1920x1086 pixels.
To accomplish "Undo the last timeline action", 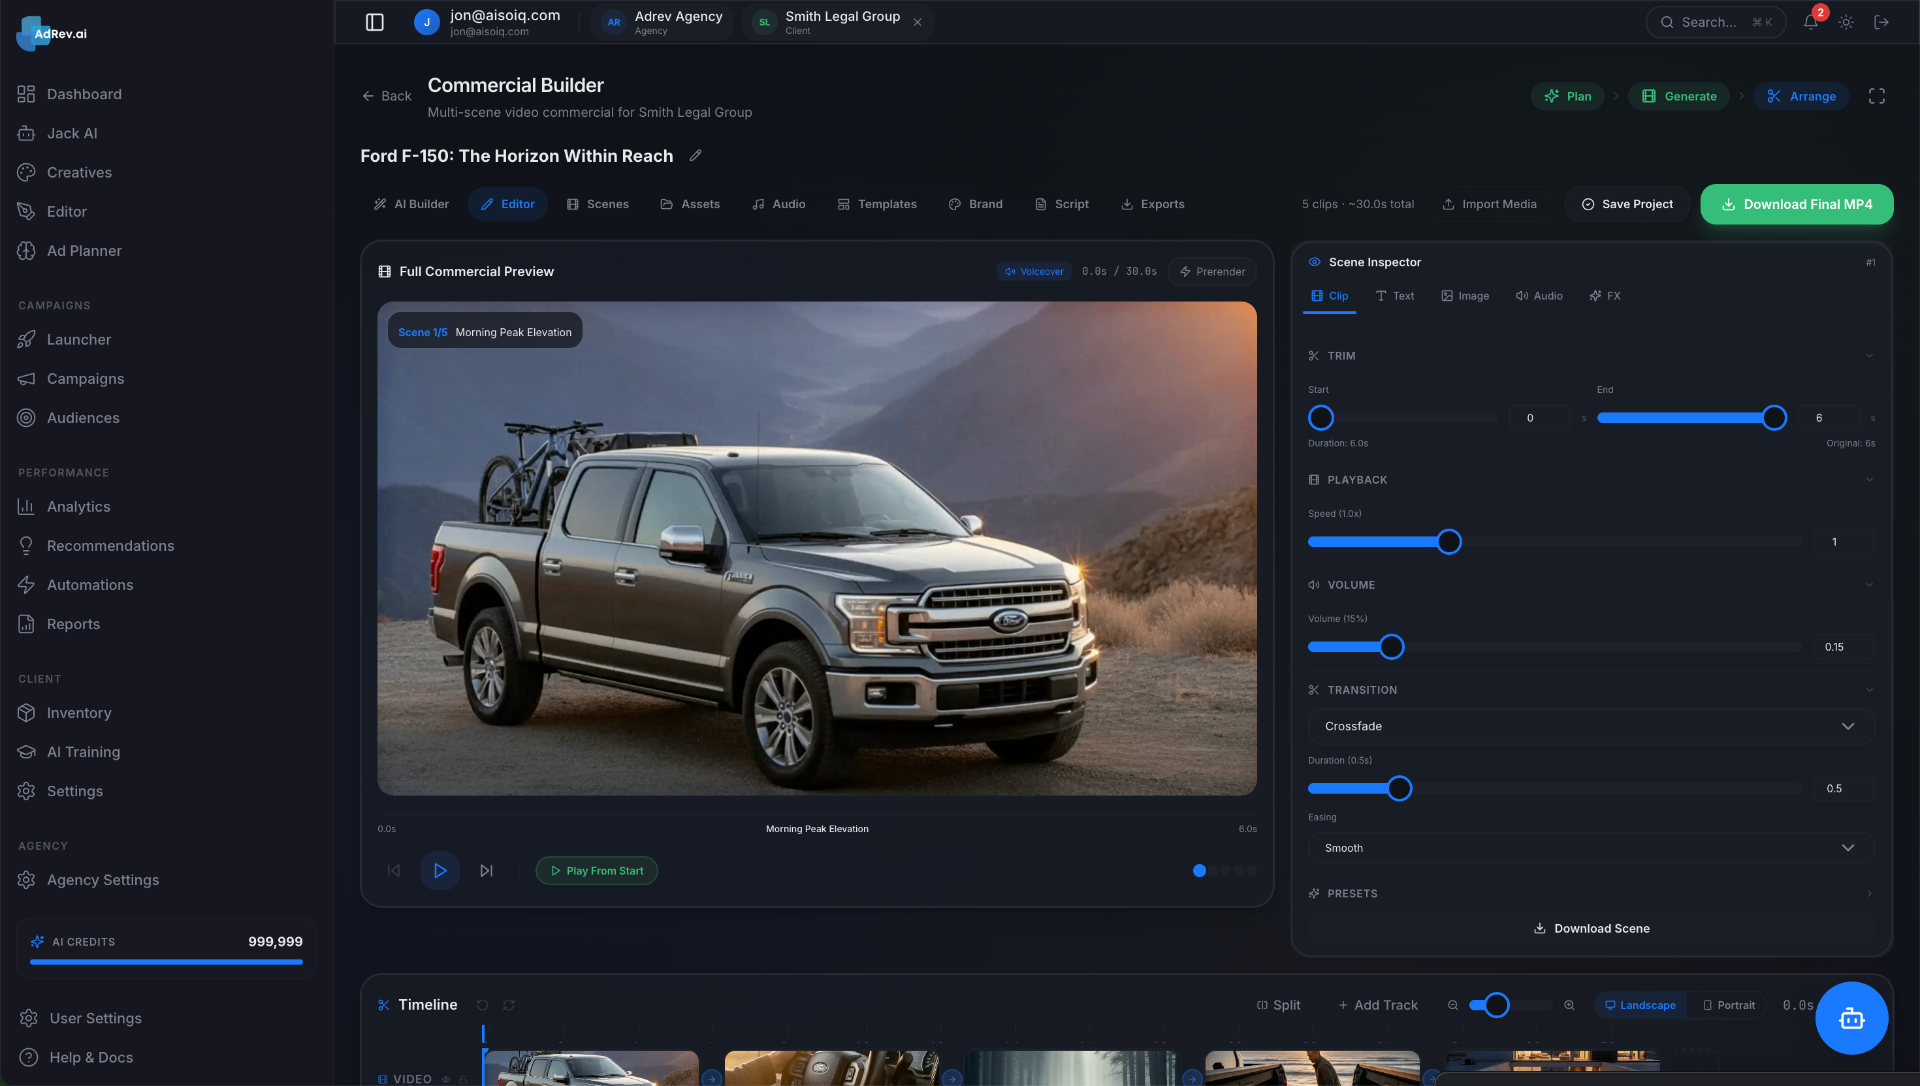I will pos(483,1005).
